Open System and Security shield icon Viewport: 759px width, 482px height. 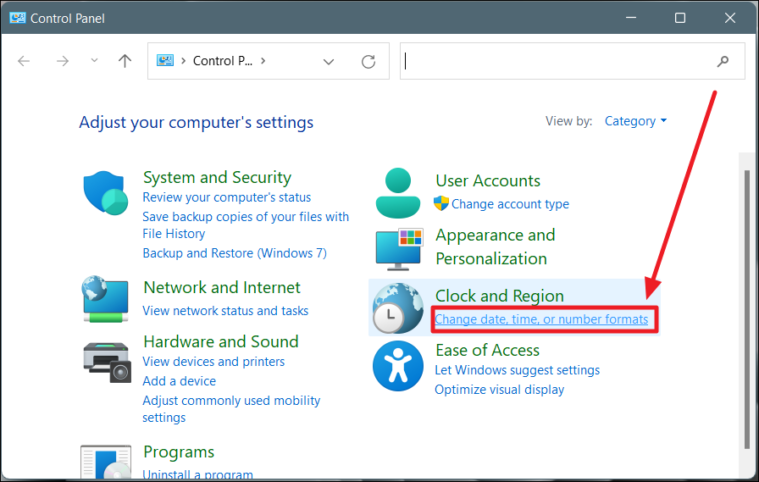click(x=106, y=193)
